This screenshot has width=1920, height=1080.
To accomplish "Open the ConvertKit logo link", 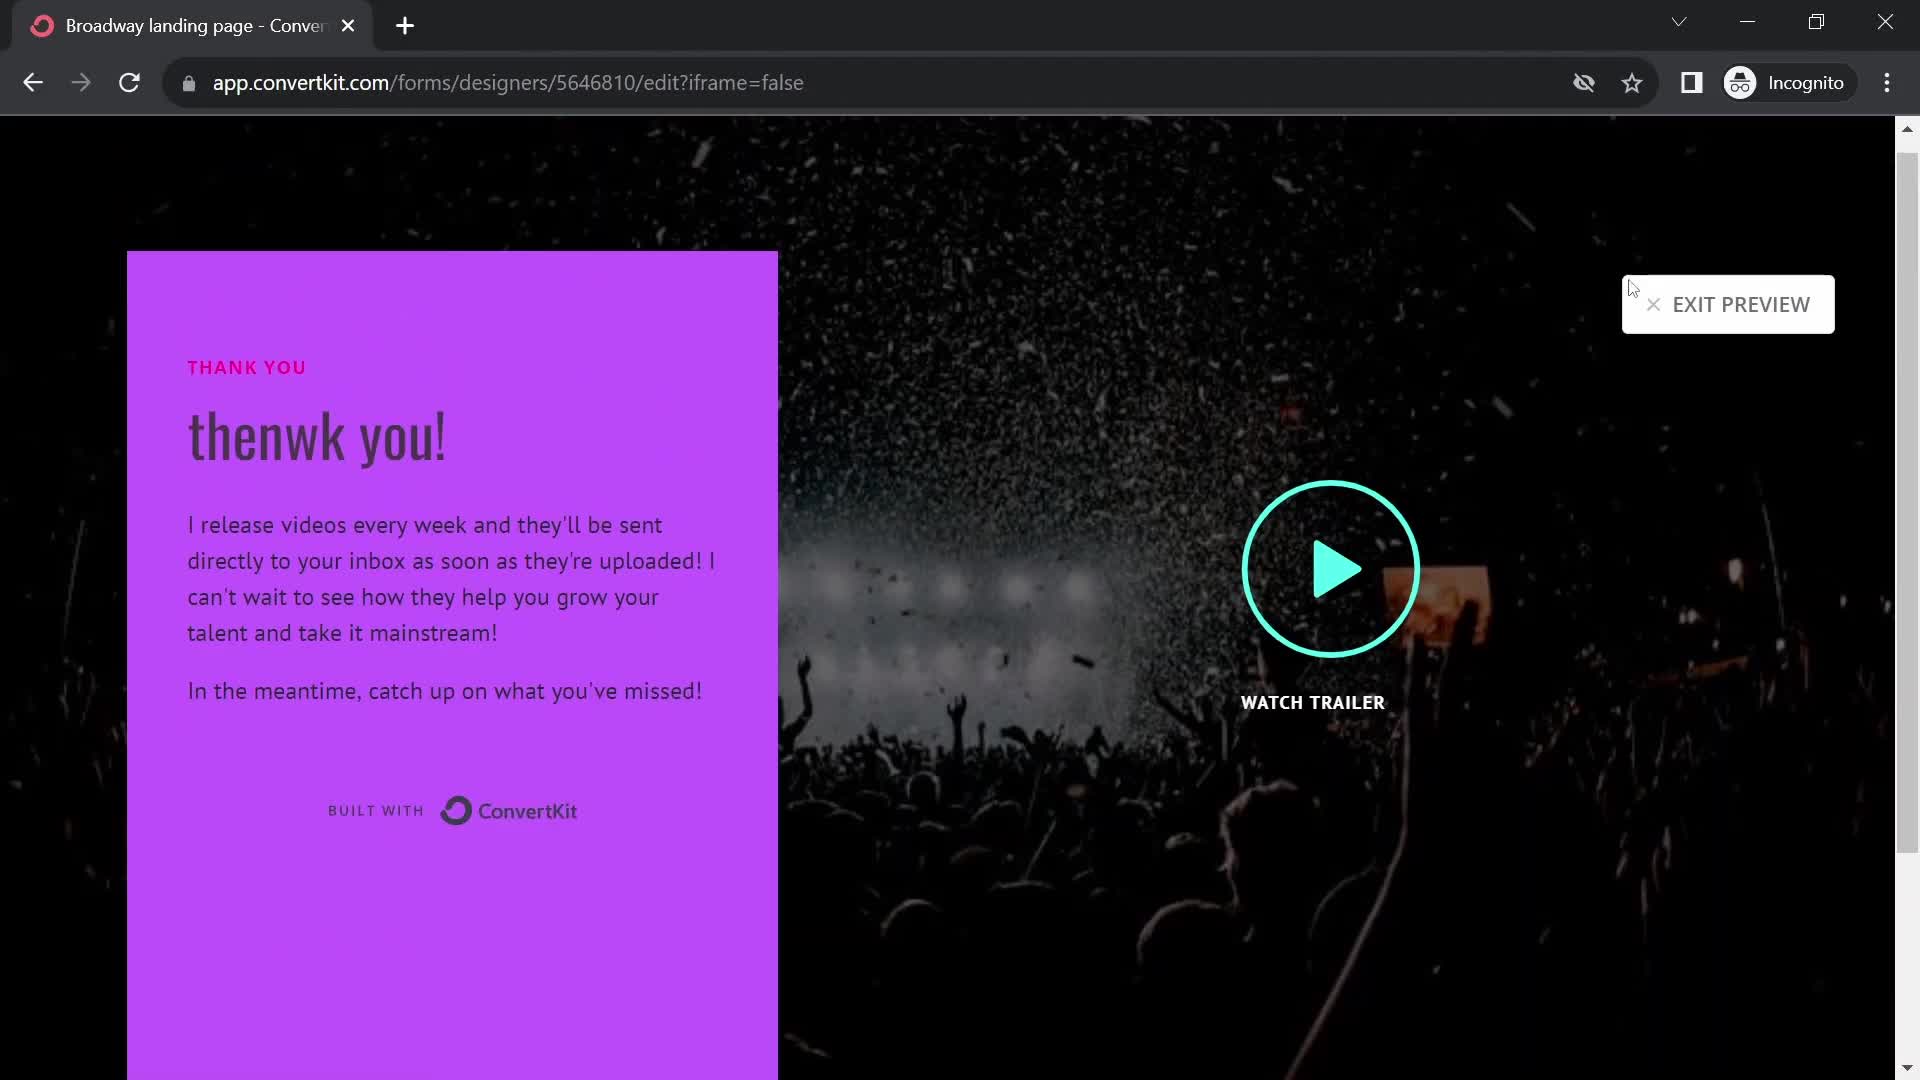I will click(x=509, y=811).
